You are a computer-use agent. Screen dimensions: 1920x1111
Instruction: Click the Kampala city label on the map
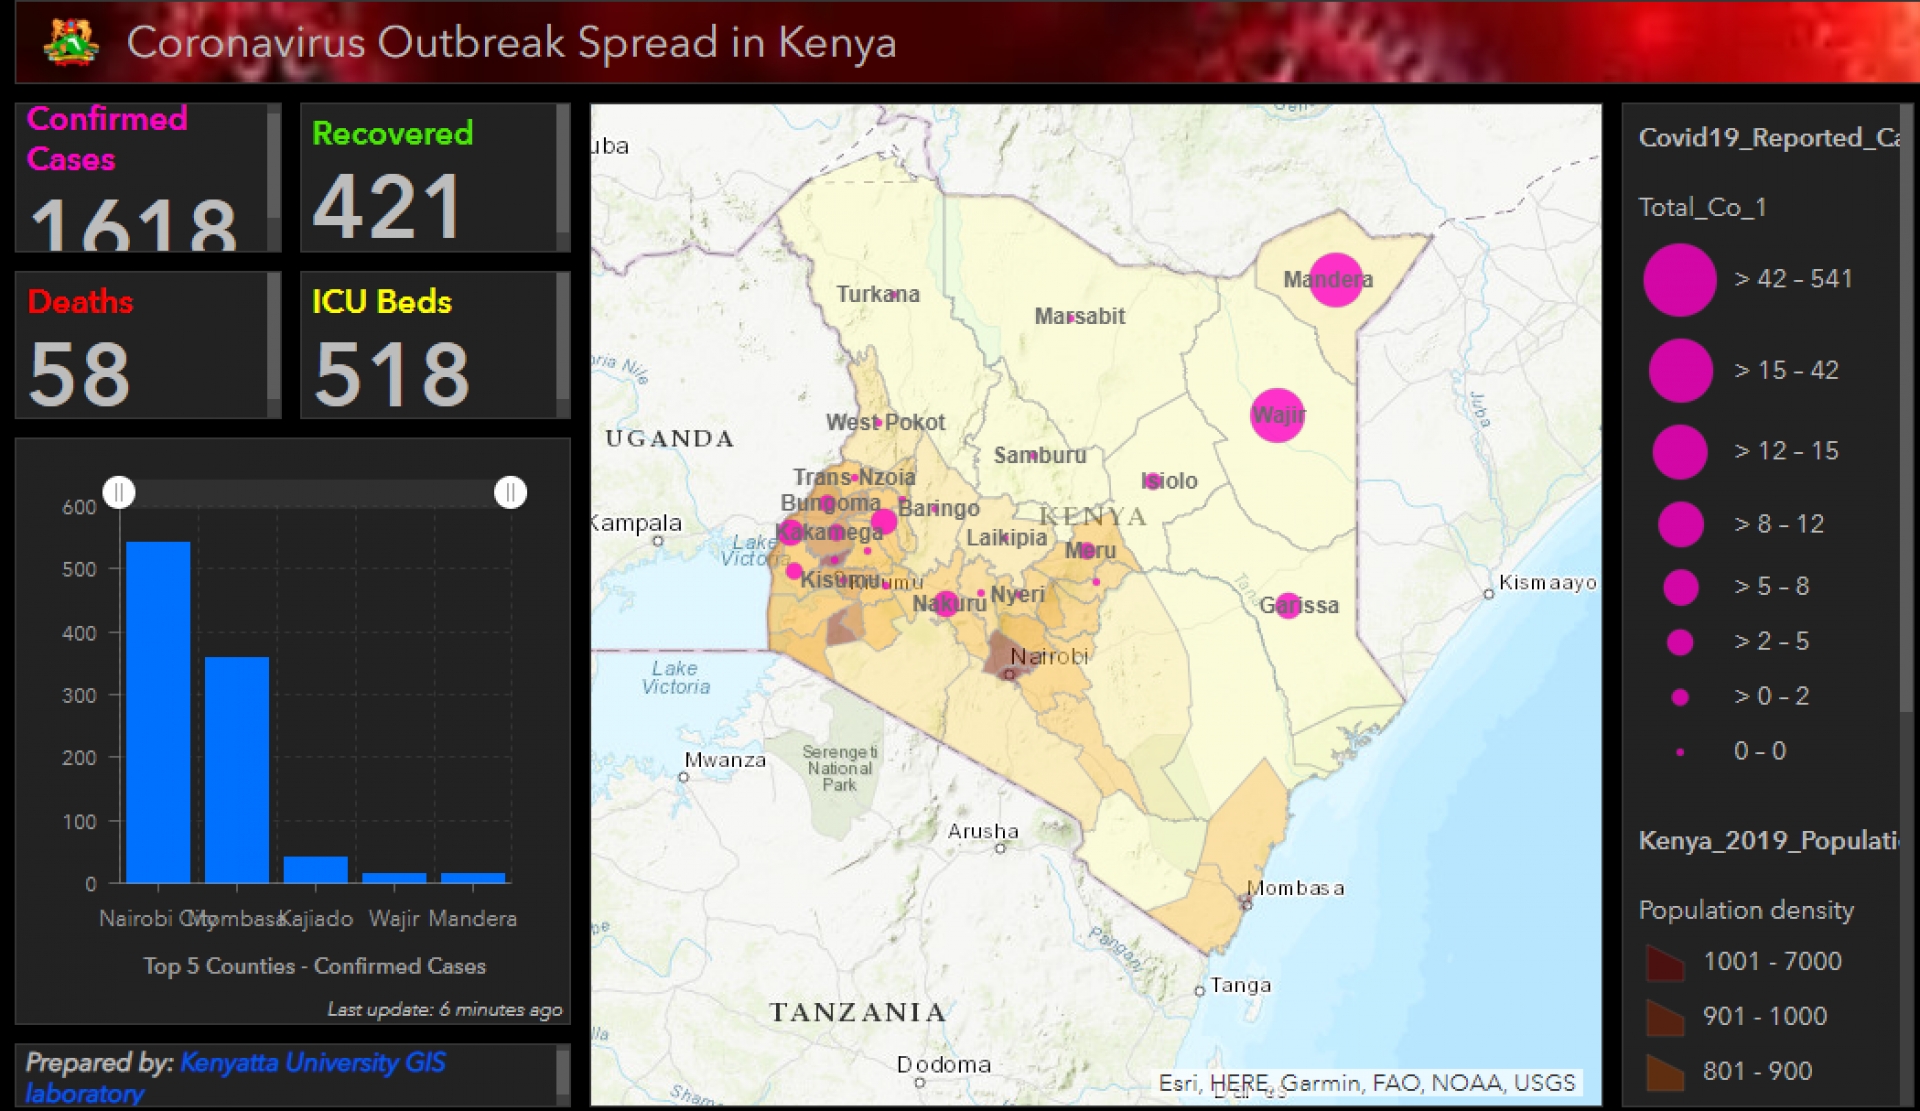coord(637,523)
